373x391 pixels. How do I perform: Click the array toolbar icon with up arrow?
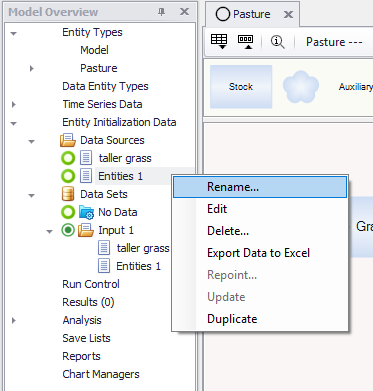click(x=245, y=42)
